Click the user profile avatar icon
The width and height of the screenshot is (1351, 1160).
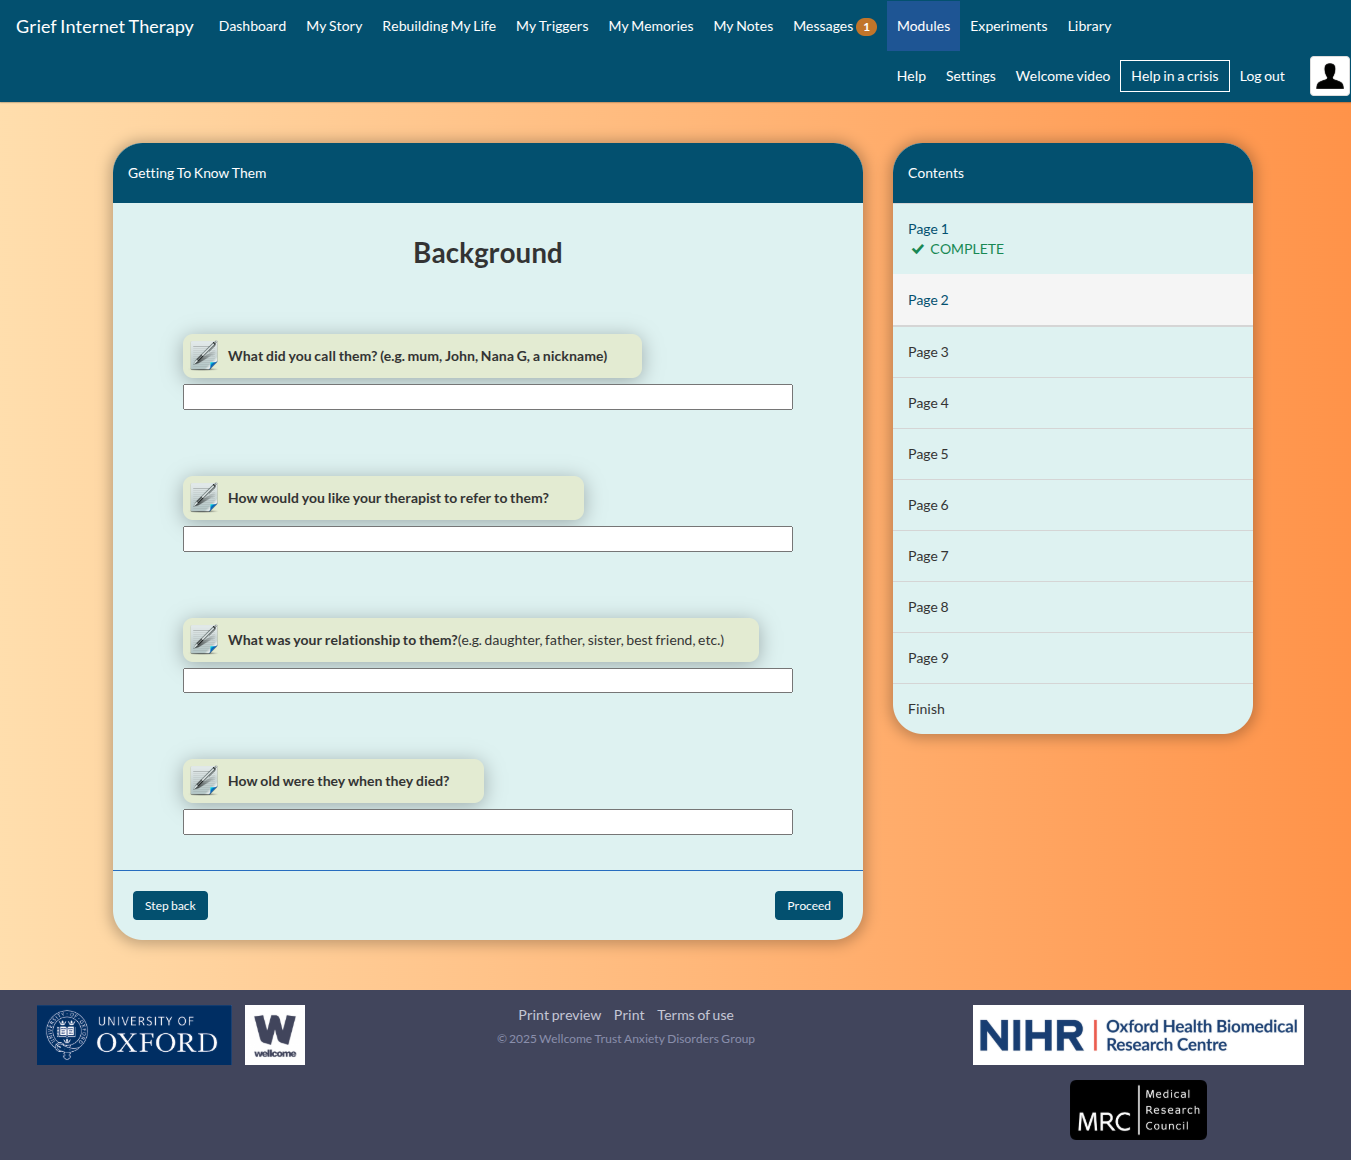(1329, 76)
